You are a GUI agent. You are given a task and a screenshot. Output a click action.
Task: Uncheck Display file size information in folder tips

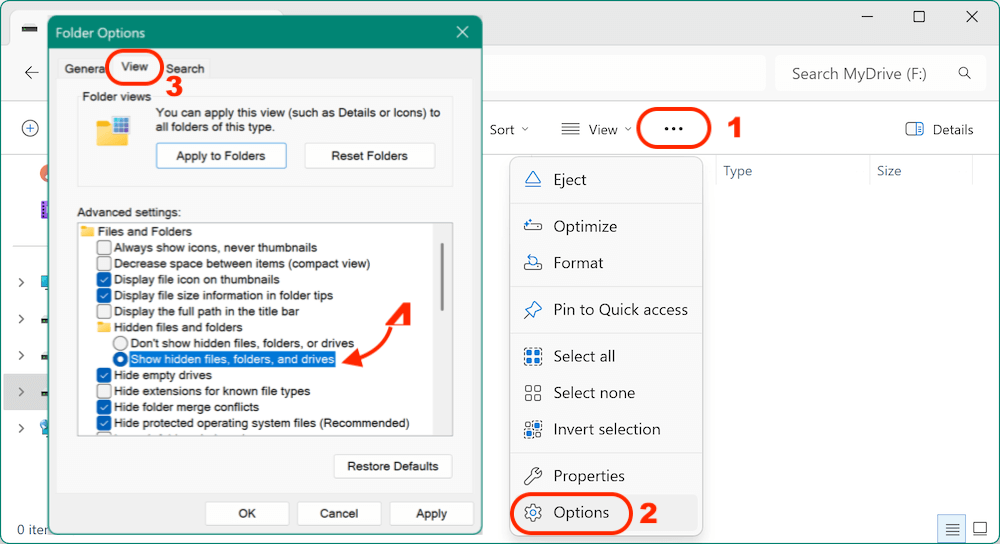pyautogui.click(x=104, y=295)
